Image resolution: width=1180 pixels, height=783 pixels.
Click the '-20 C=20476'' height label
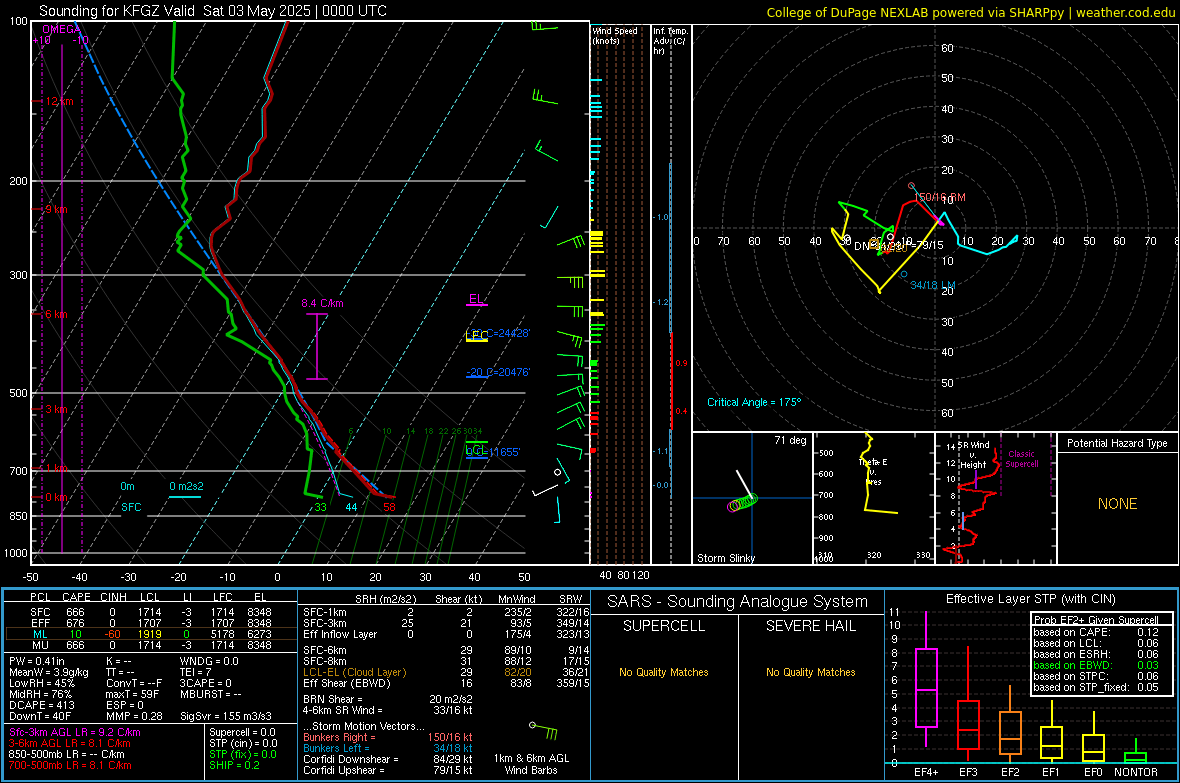[x=497, y=372]
